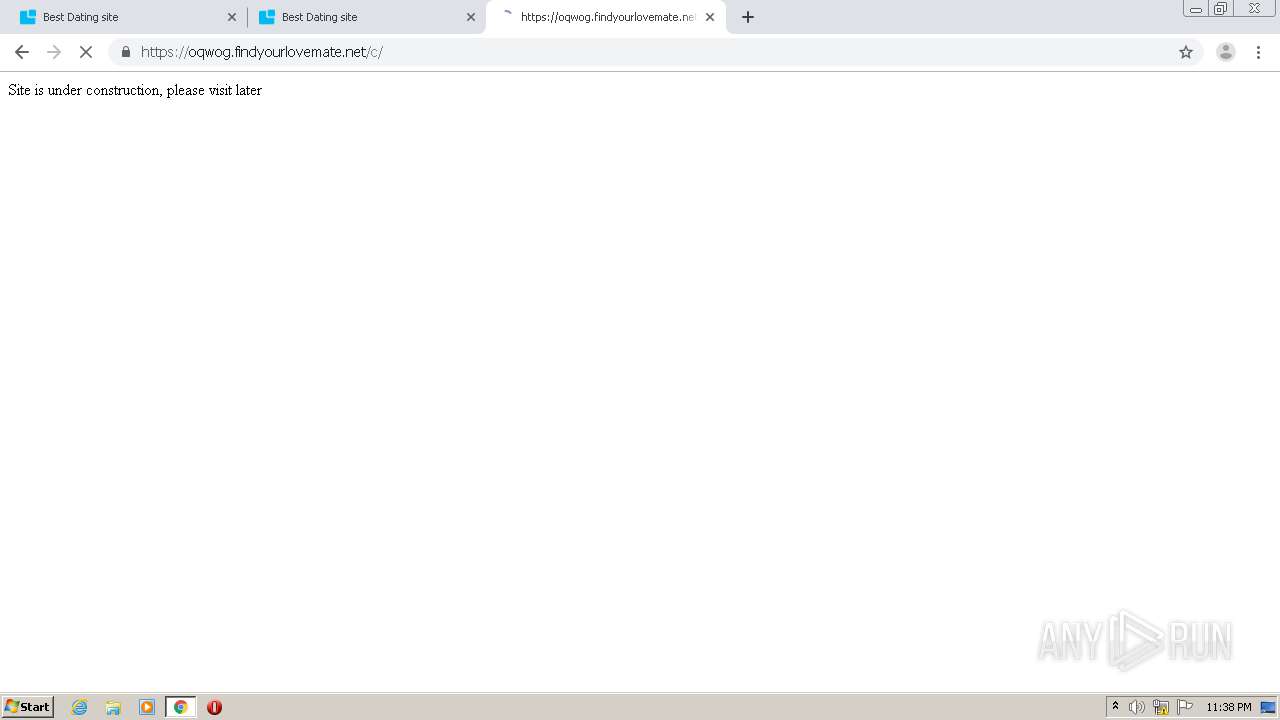Open the Chrome three-dot menu

1259,52
